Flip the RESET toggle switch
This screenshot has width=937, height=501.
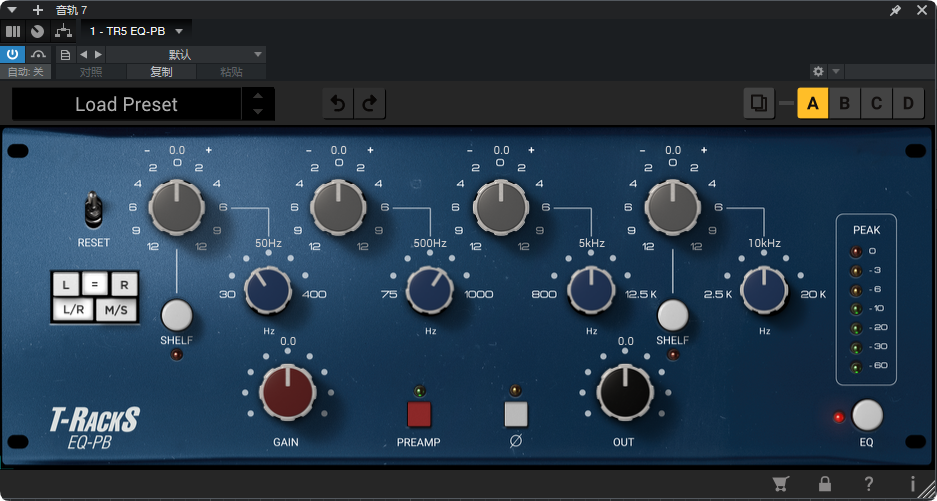click(93, 209)
